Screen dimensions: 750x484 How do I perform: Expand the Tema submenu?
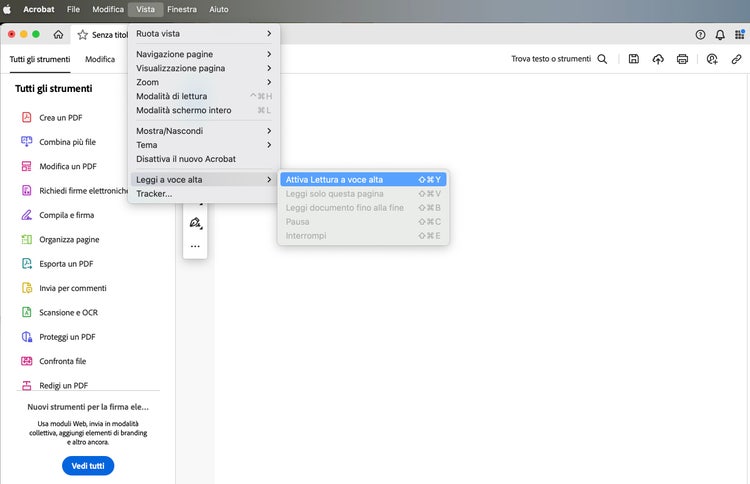(204, 145)
